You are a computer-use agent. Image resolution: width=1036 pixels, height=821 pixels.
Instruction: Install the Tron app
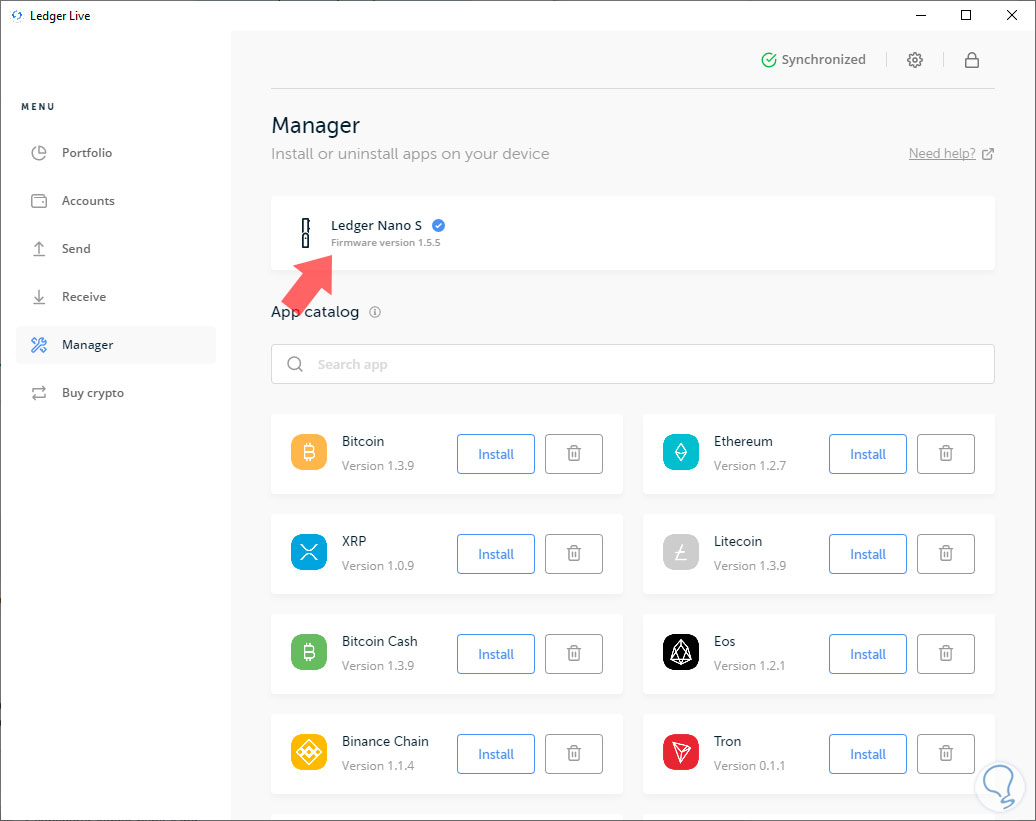click(868, 754)
